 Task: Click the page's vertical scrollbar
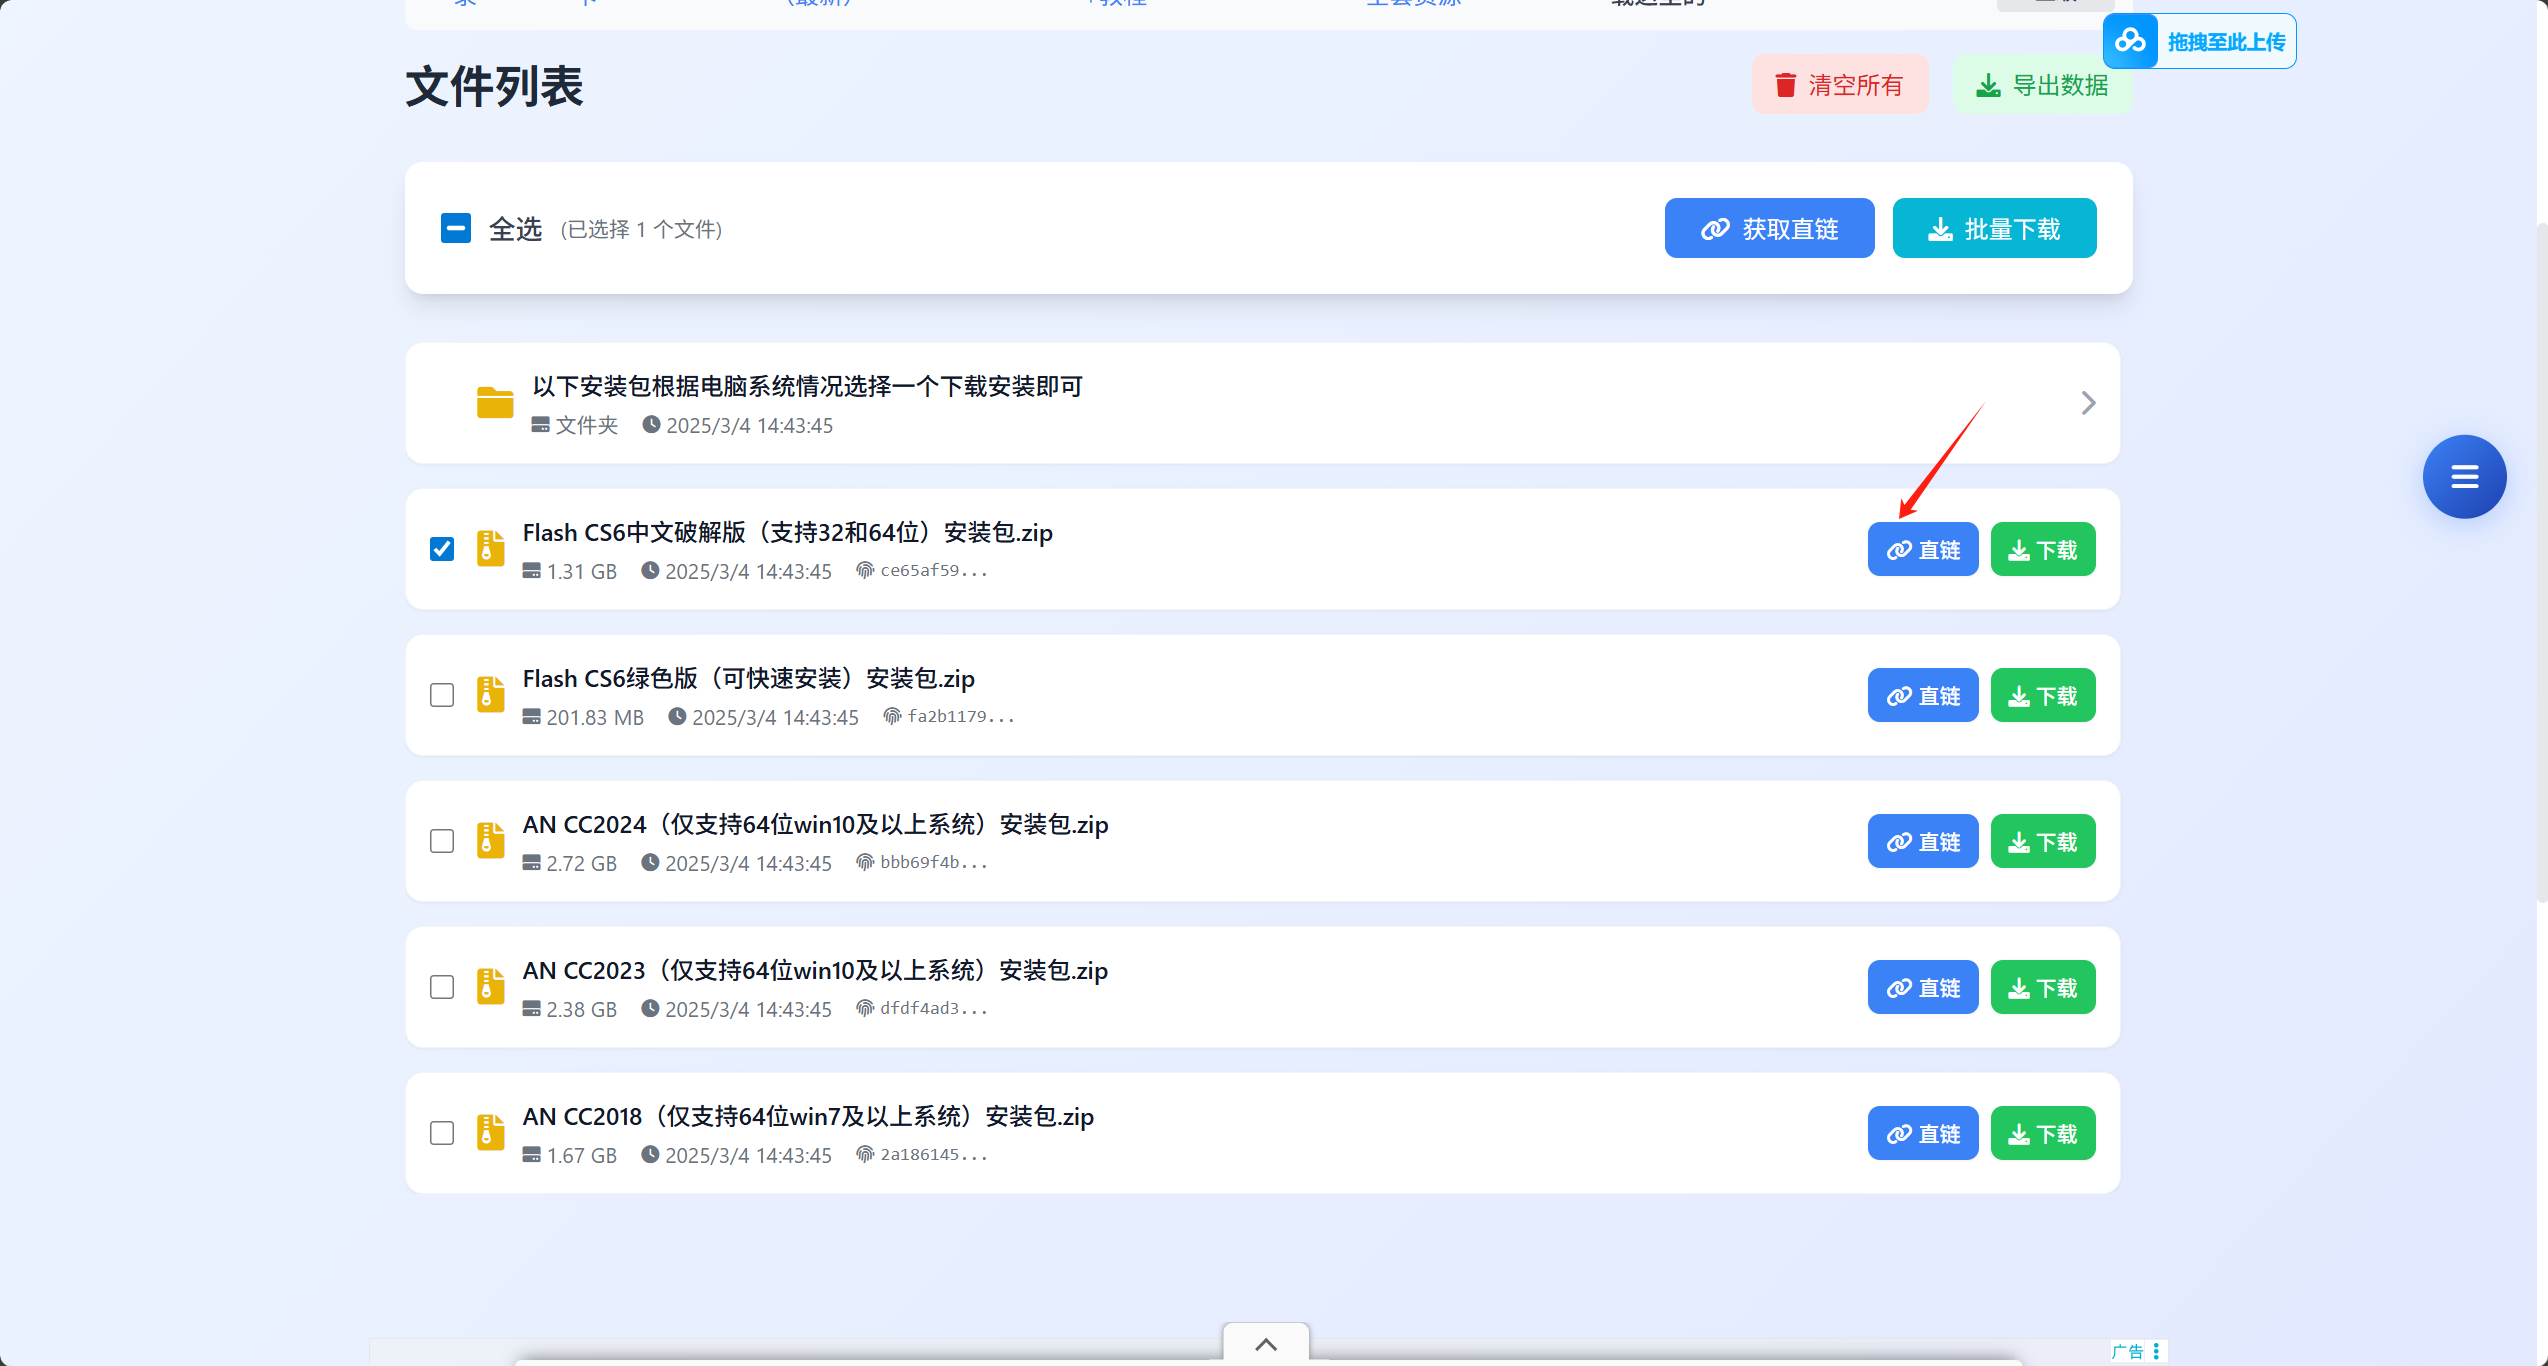click(2541, 560)
